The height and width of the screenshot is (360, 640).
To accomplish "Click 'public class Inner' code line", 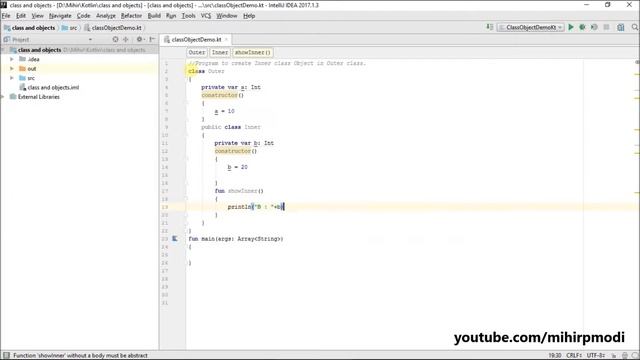I will tap(231, 127).
